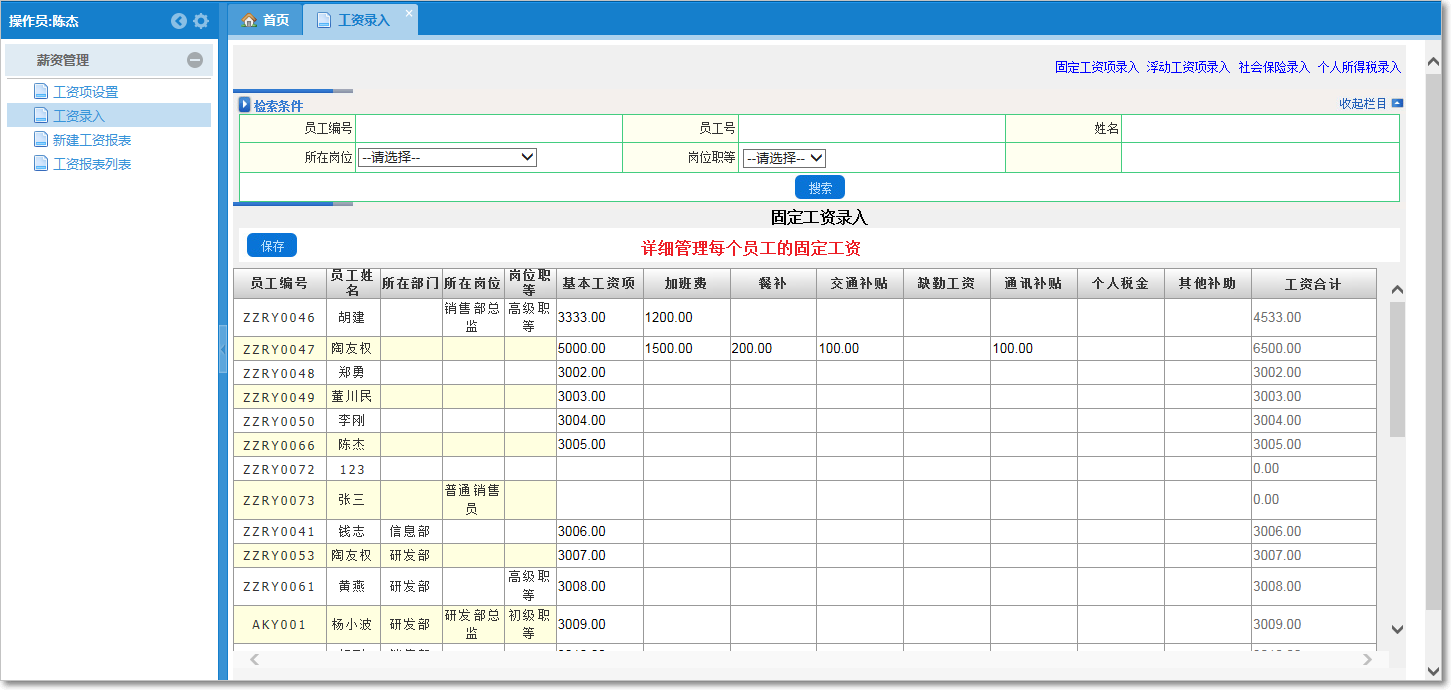
Task: Open the 个人所得税录入 link
Action: point(1358,67)
